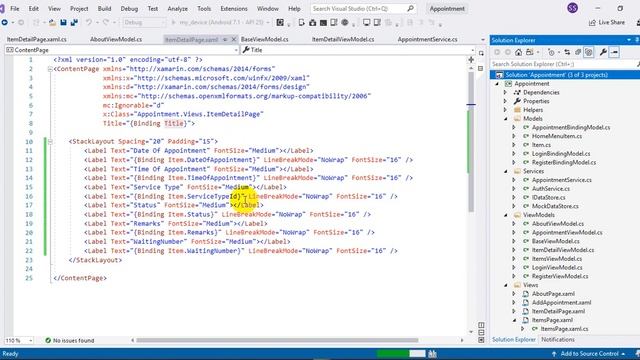Click the globe icon in the toolbar
The height and width of the screenshot is (360, 640).
pos(345,23)
